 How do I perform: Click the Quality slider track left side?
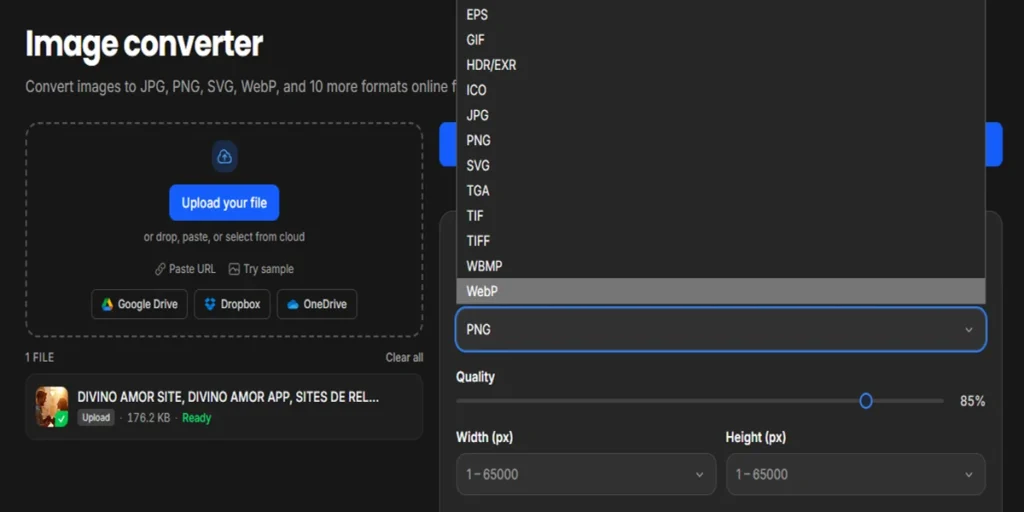658,401
